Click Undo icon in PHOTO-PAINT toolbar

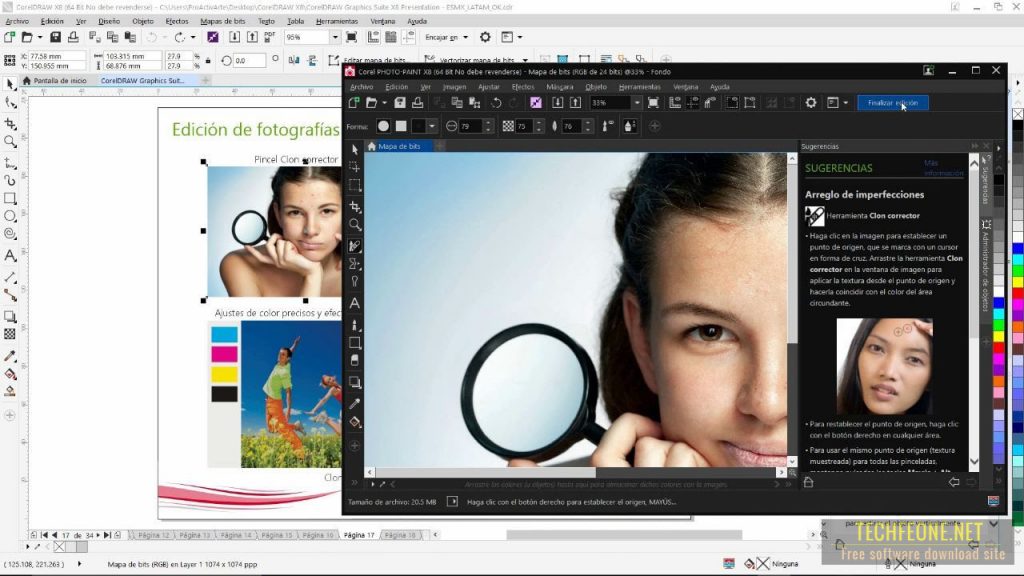(x=496, y=103)
